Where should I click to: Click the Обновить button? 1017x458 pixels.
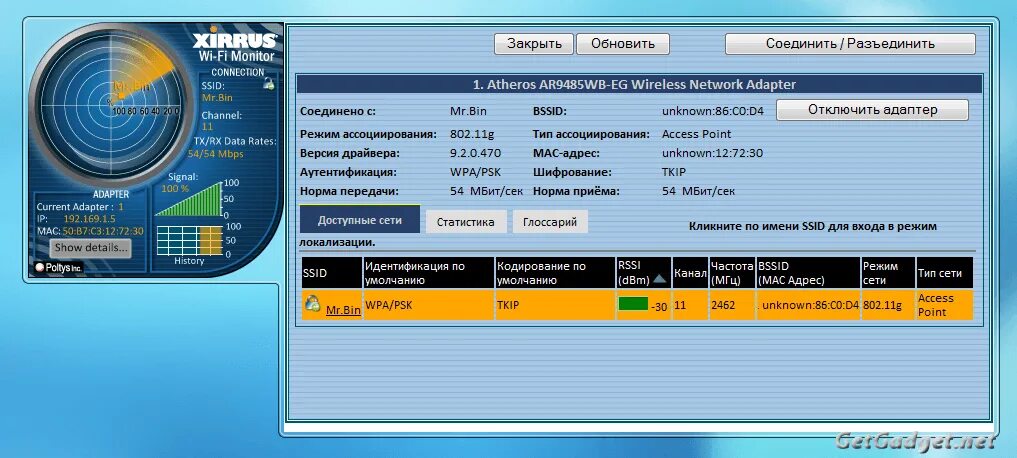coord(623,43)
